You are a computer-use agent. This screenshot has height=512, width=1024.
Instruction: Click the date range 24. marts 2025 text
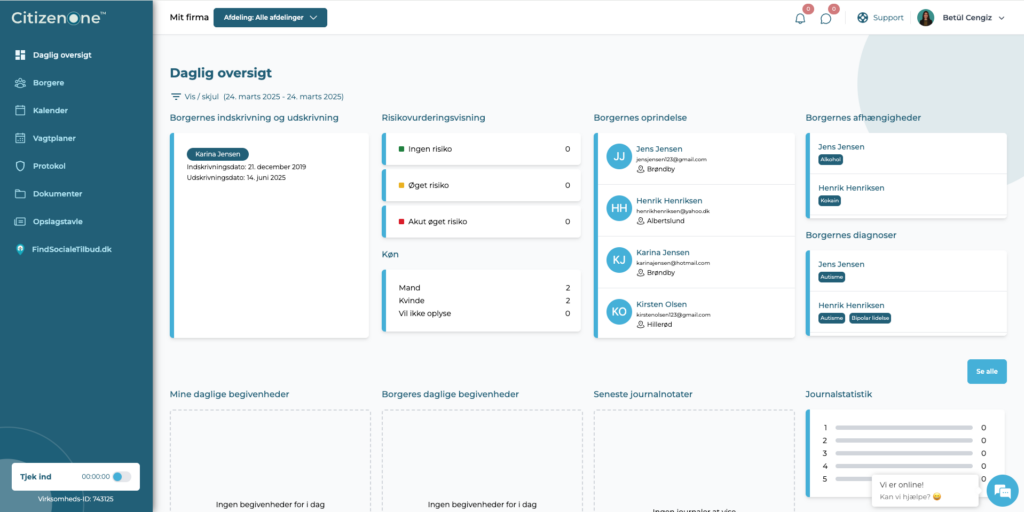point(283,97)
